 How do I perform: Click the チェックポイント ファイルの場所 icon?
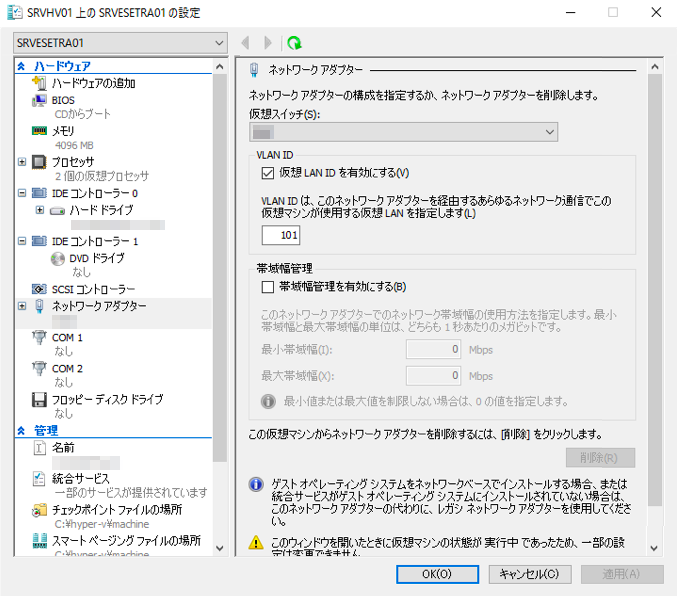39,510
